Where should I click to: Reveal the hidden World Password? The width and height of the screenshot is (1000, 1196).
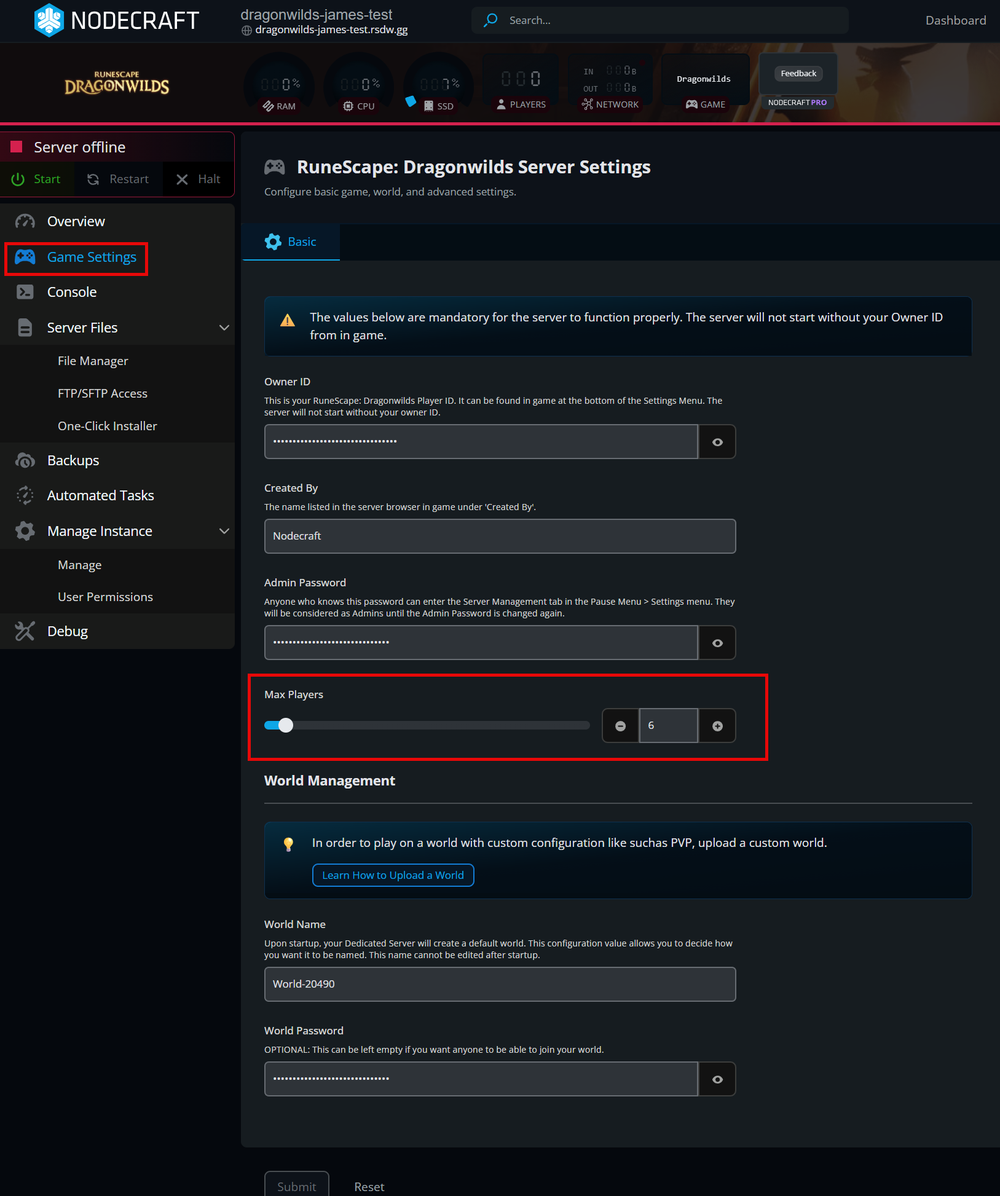[717, 1079]
